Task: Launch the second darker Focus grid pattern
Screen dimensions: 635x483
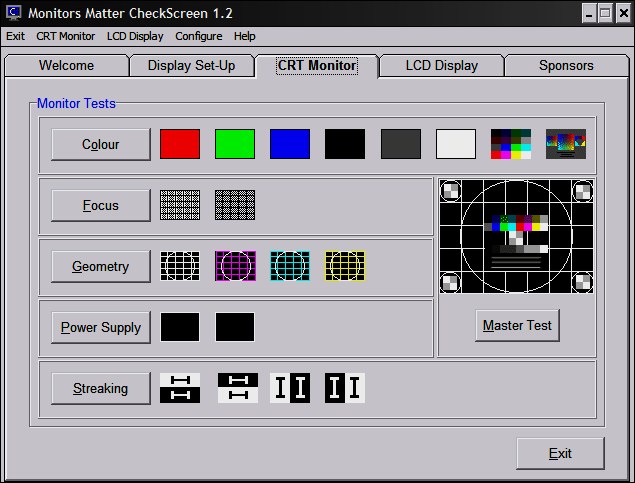Action: 235,205
